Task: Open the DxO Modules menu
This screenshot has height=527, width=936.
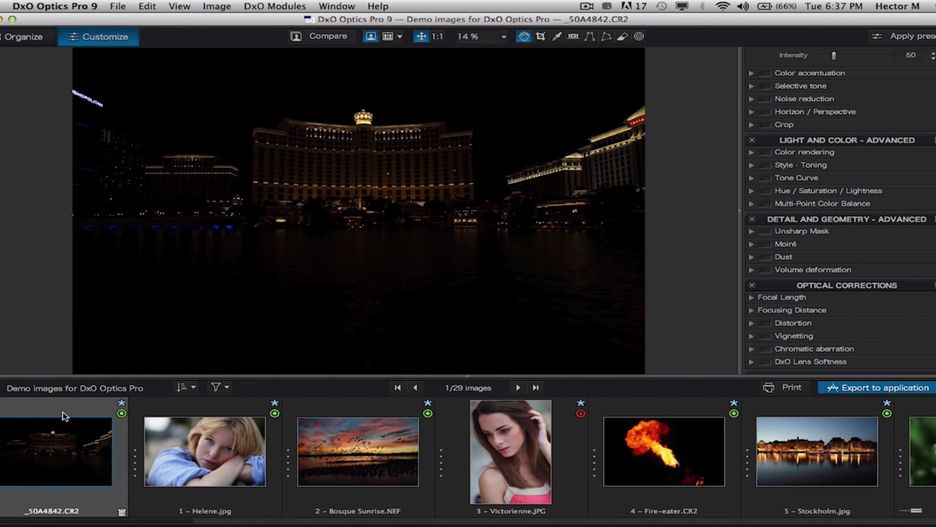Action: pos(274,7)
